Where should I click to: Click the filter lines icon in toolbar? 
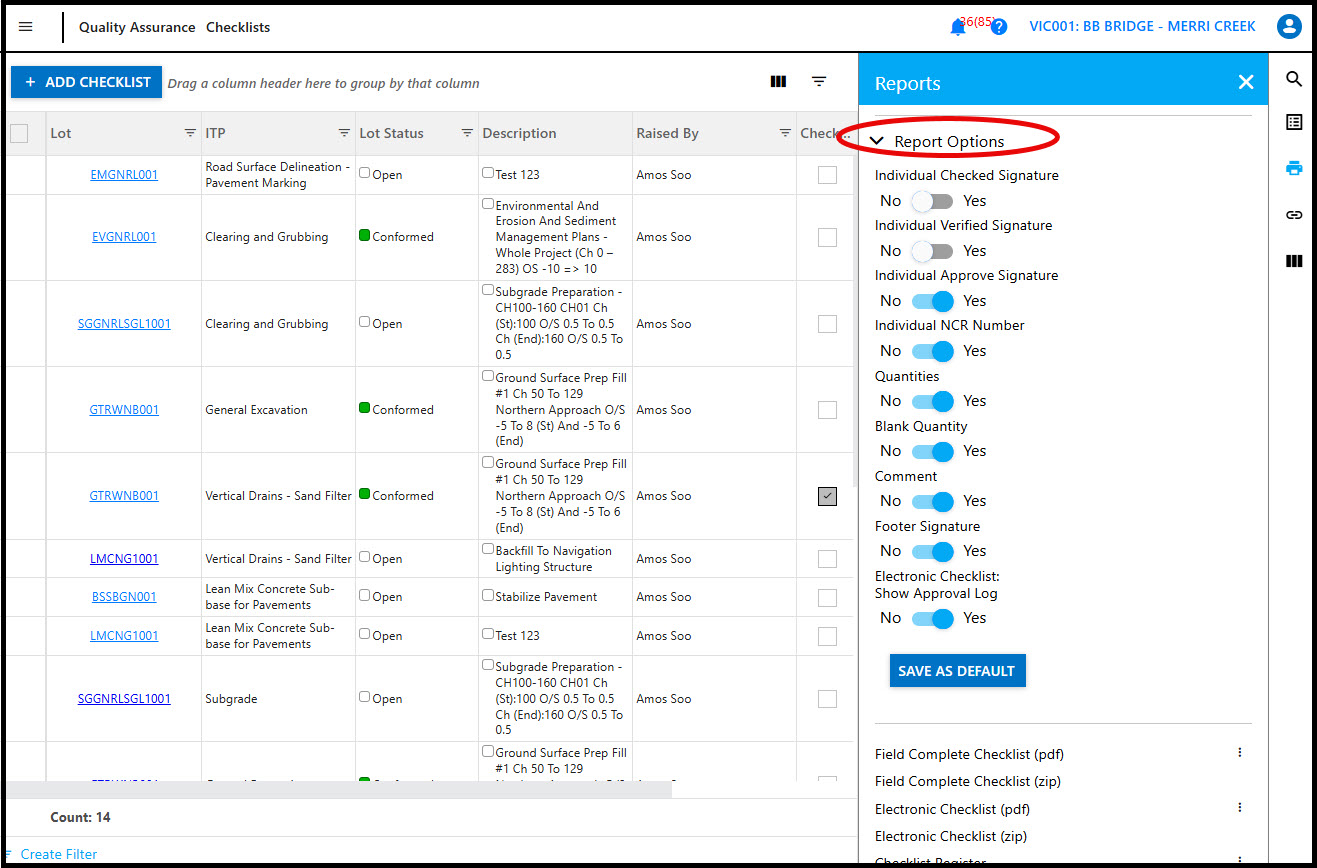819,82
